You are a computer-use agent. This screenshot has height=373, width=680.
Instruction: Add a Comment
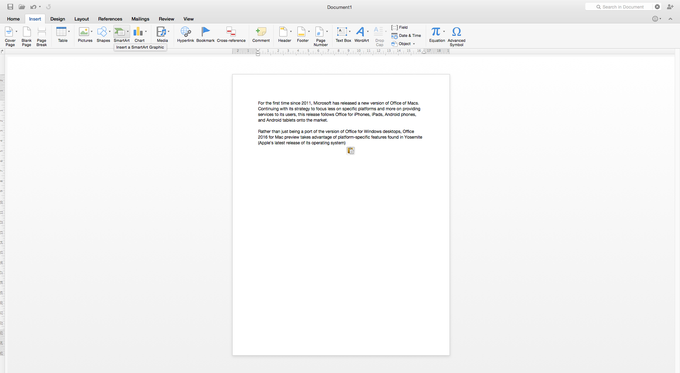261,34
